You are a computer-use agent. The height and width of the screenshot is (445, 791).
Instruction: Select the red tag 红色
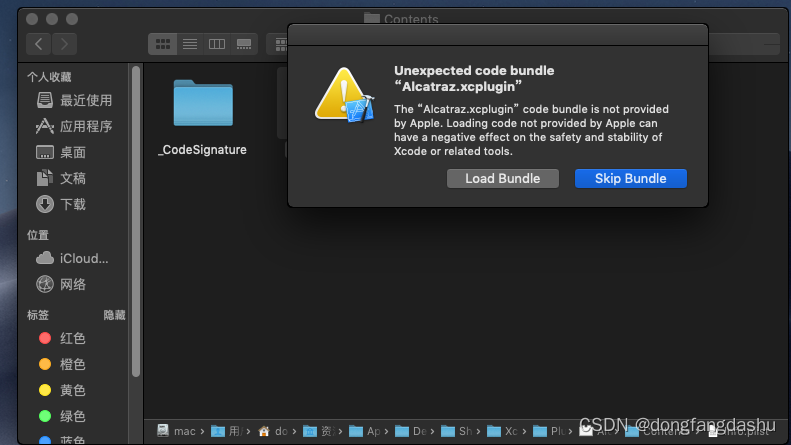[x=62, y=338]
